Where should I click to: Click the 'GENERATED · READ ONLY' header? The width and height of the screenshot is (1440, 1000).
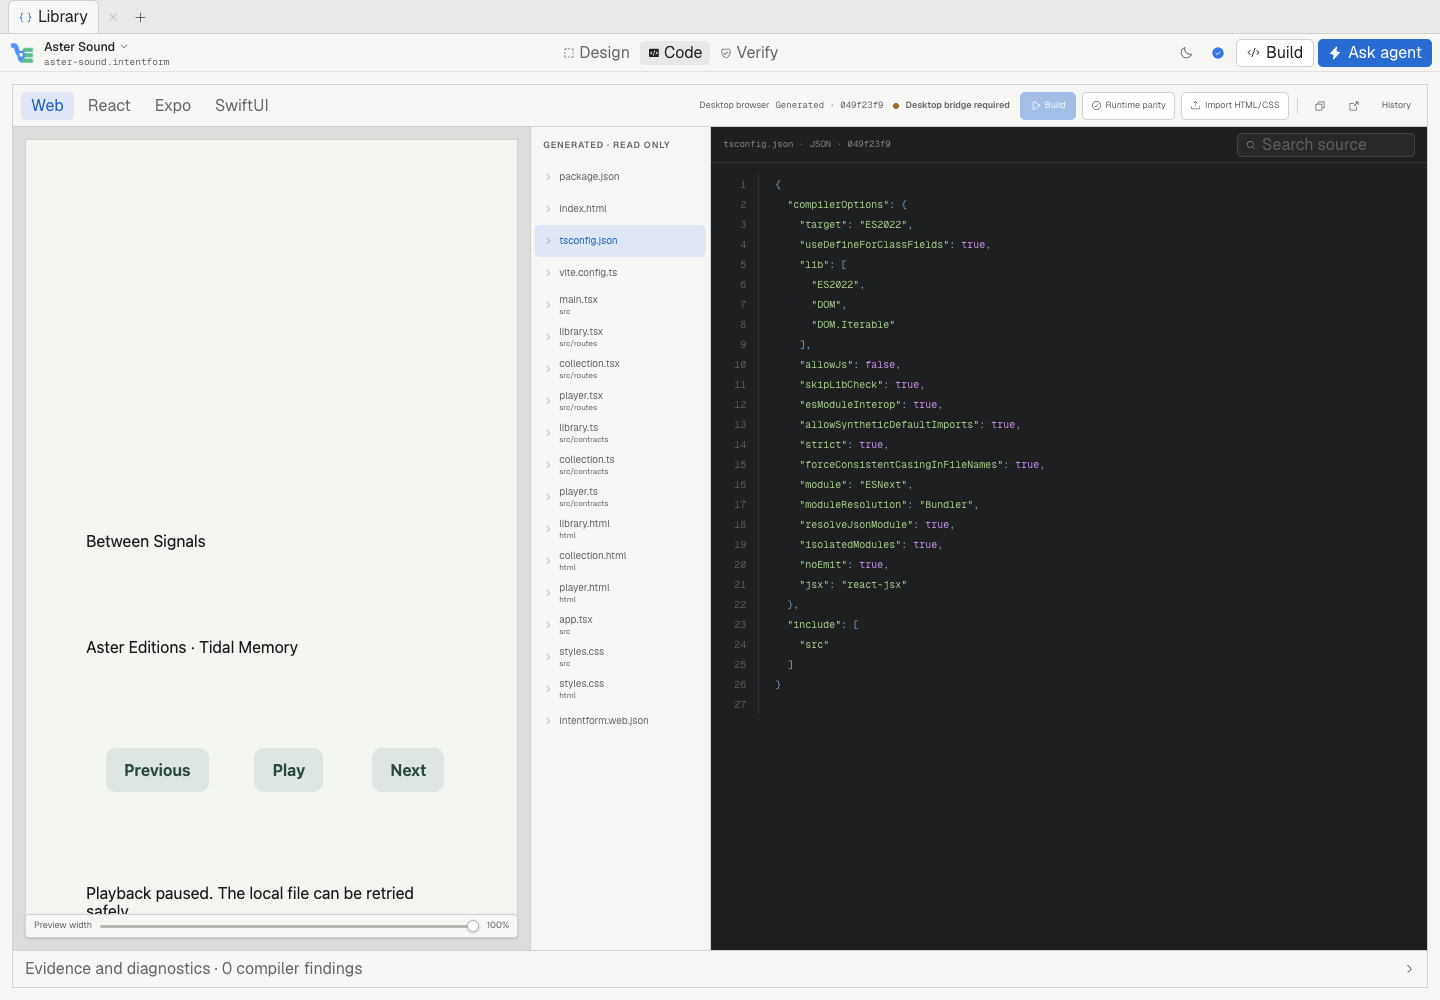pos(606,145)
